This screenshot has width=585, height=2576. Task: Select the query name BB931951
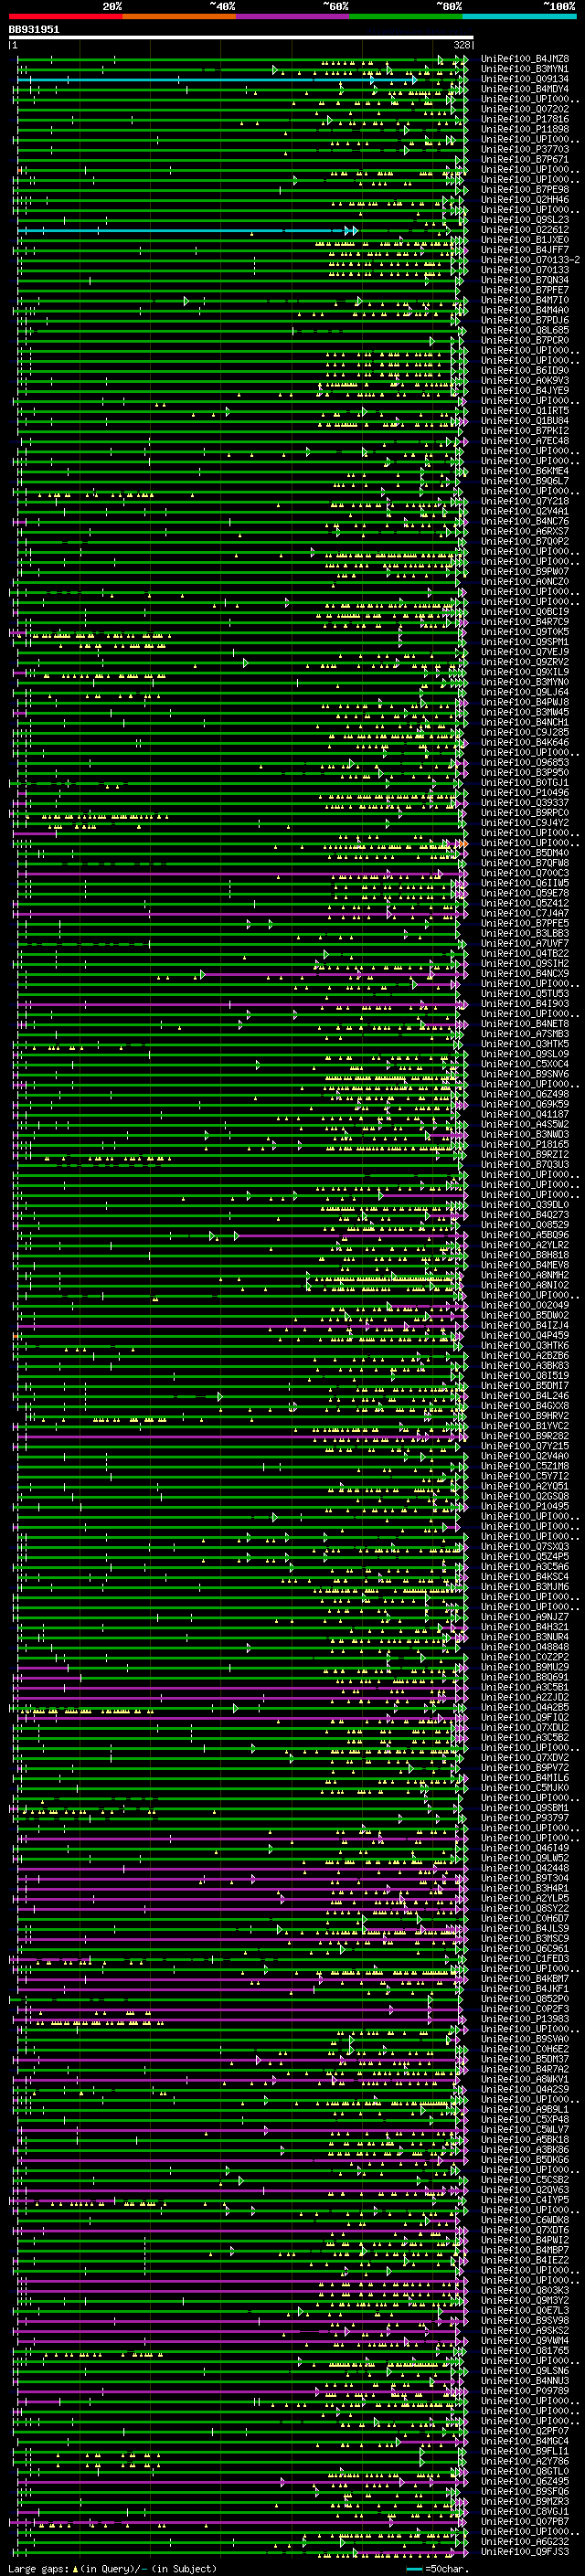(x=34, y=29)
